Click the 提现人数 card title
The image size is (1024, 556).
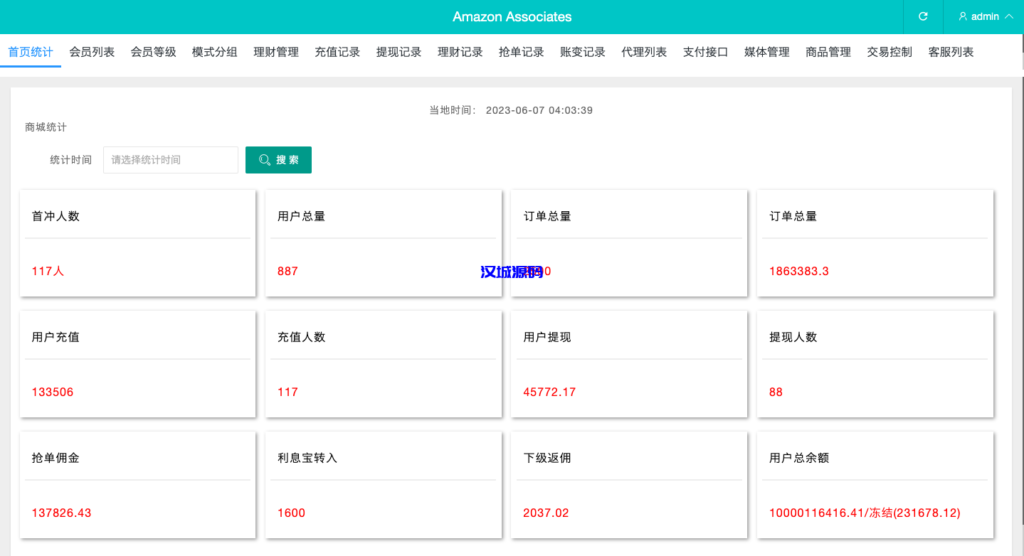coord(793,337)
